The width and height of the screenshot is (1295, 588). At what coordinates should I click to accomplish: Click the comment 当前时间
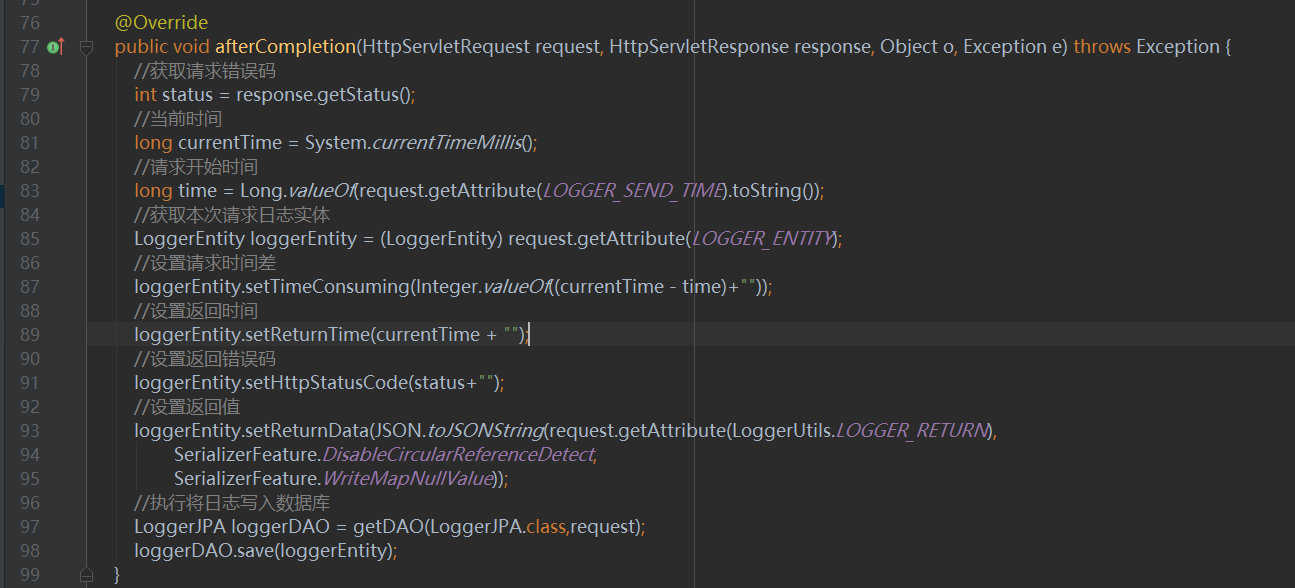[x=178, y=119]
